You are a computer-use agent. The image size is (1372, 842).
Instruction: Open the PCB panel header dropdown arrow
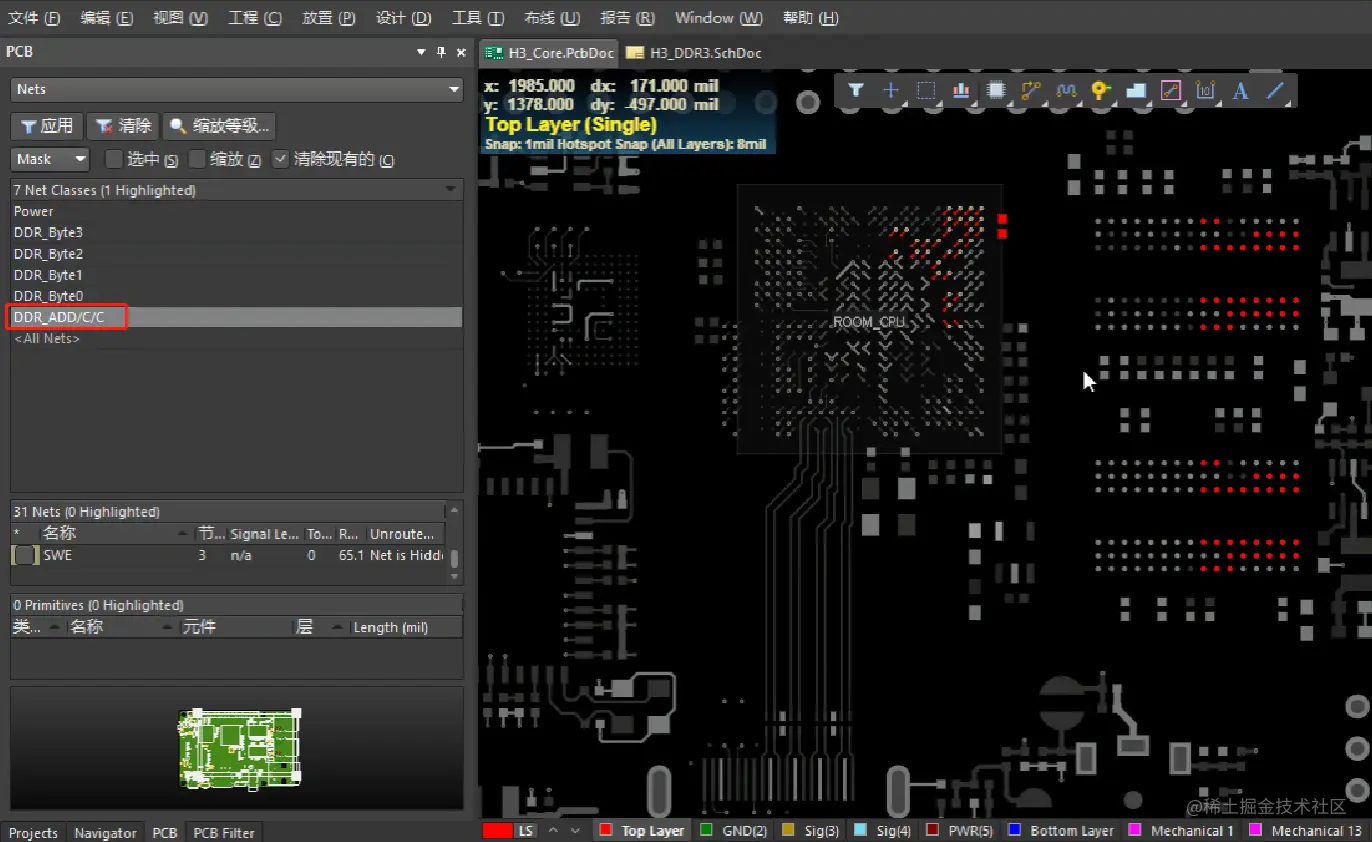tap(420, 51)
